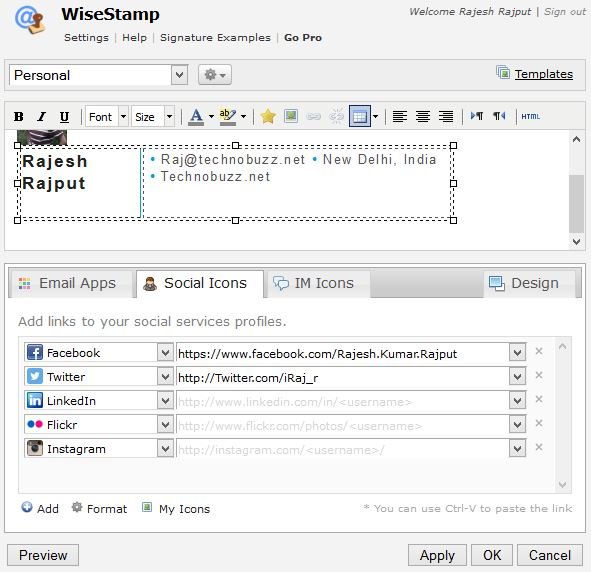Viewport: 591px width, 572px height.
Task: Open the Design tab
Action: [529, 283]
